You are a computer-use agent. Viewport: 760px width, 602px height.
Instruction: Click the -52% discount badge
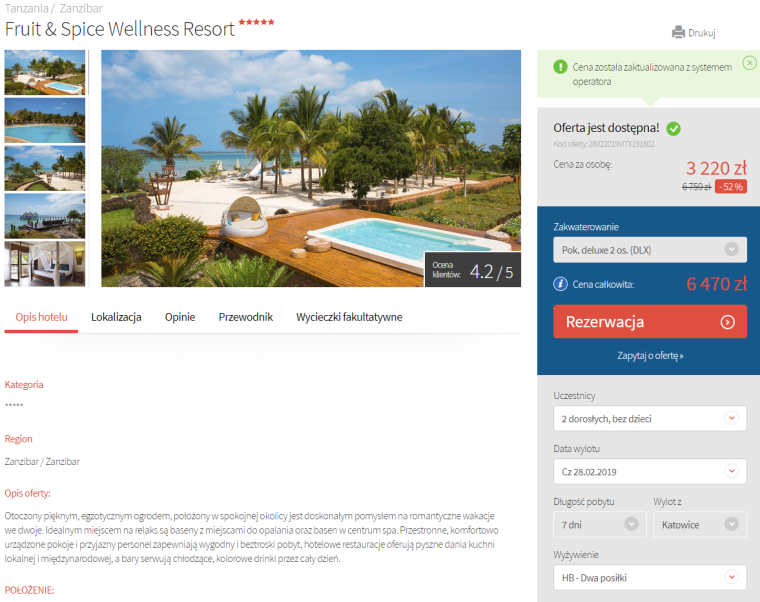coord(730,187)
